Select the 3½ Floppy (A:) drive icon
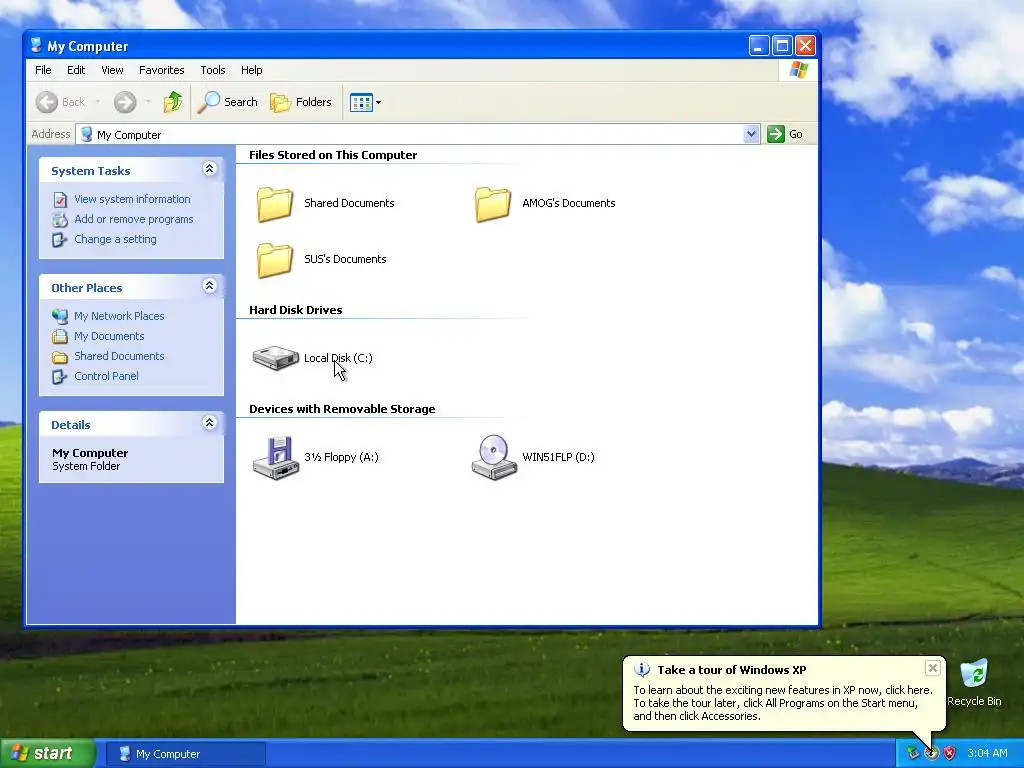 276,457
